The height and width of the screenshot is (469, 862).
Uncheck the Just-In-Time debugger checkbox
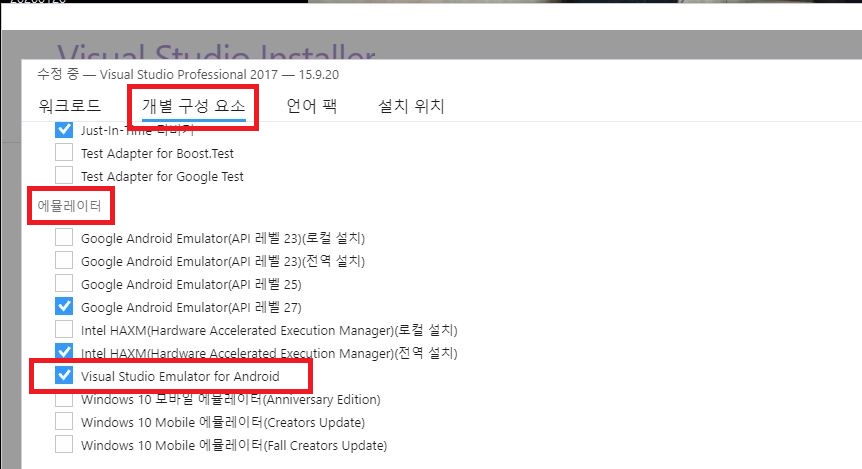(64, 130)
